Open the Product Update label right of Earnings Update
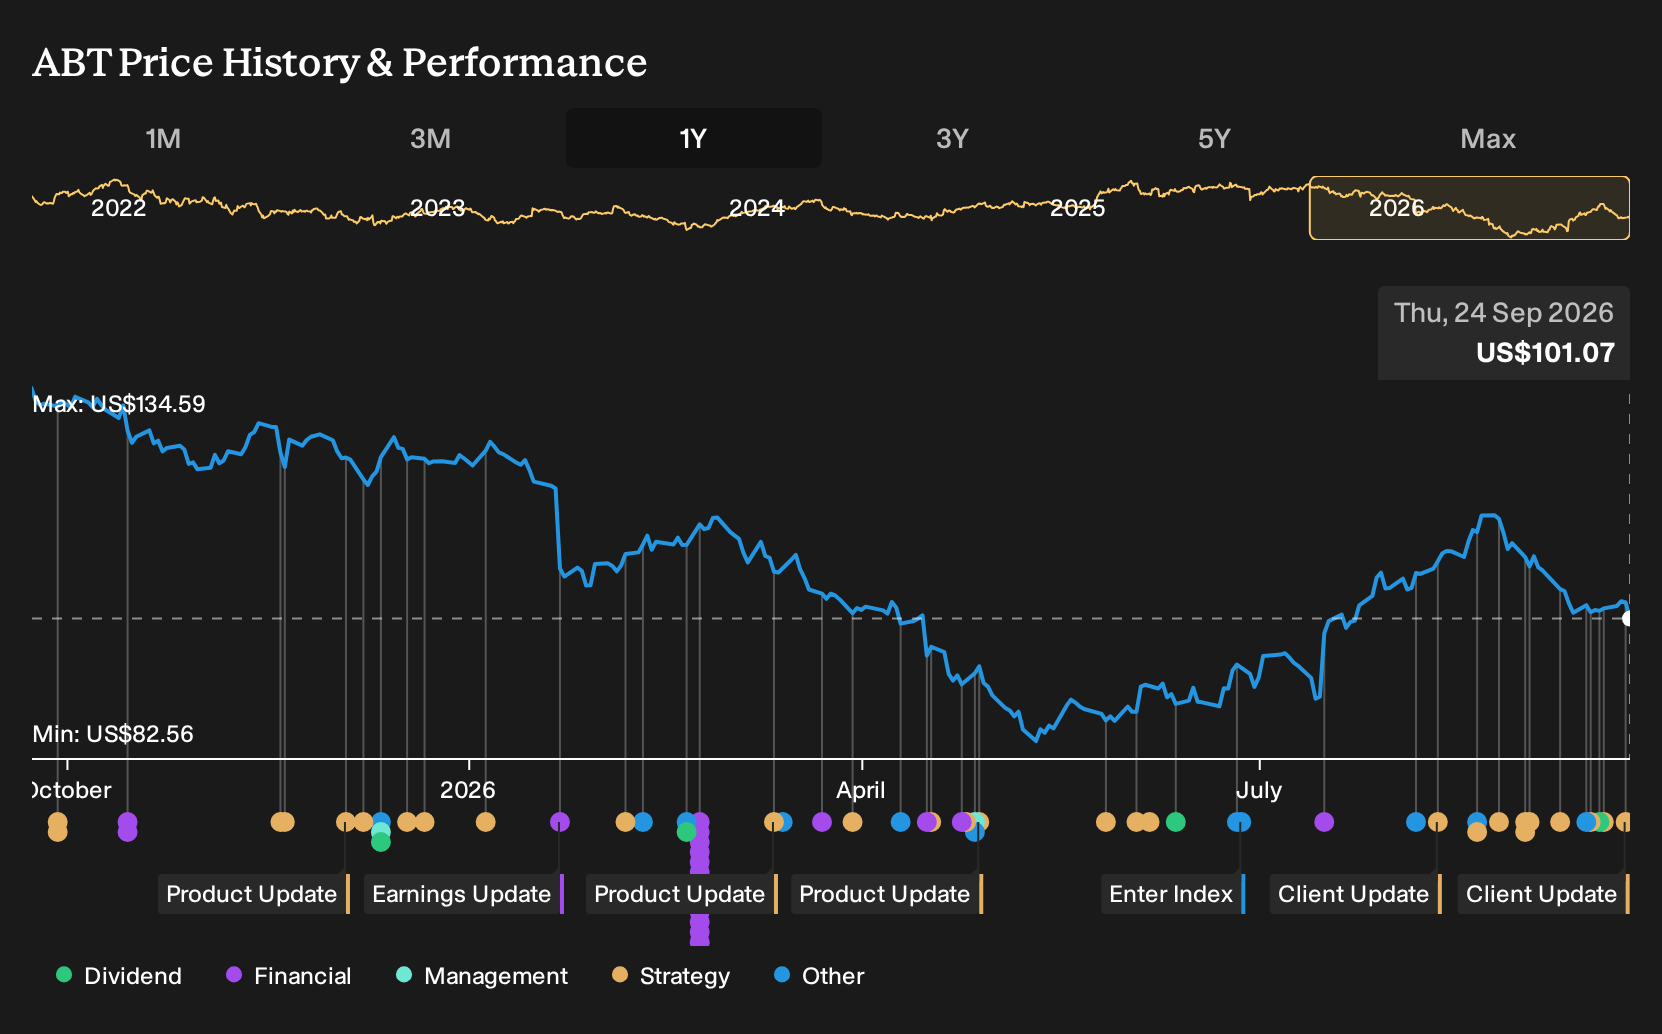This screenshot has height=1034, width=1662. pos(682,894)
